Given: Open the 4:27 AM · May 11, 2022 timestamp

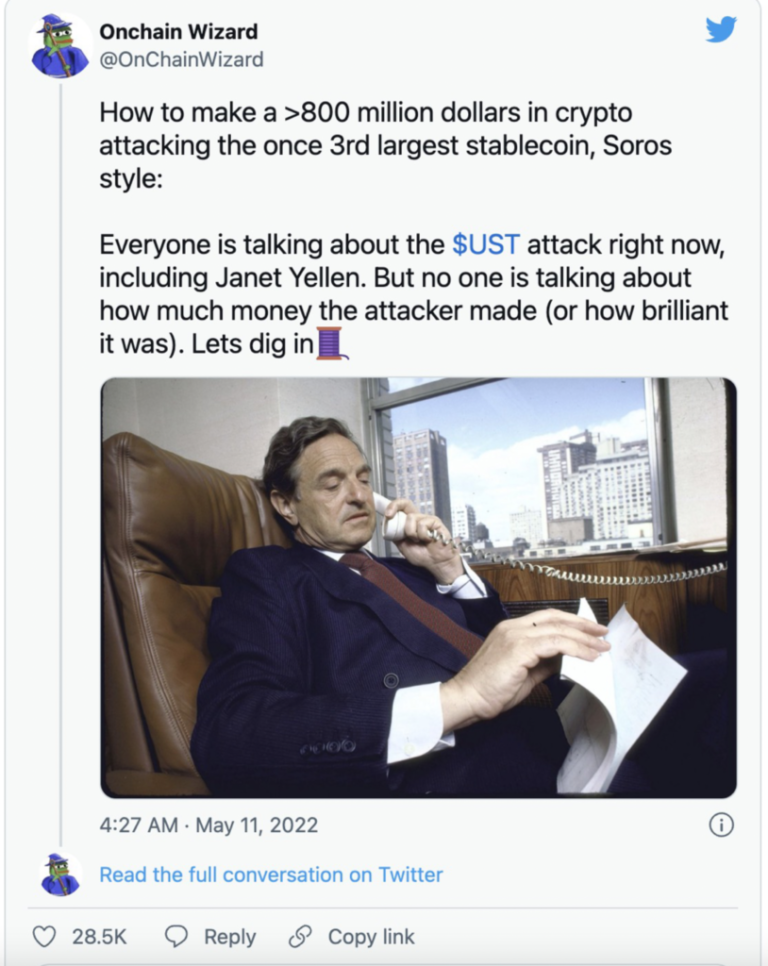Looking at the screenshot, I should click(x=209, y=825).
